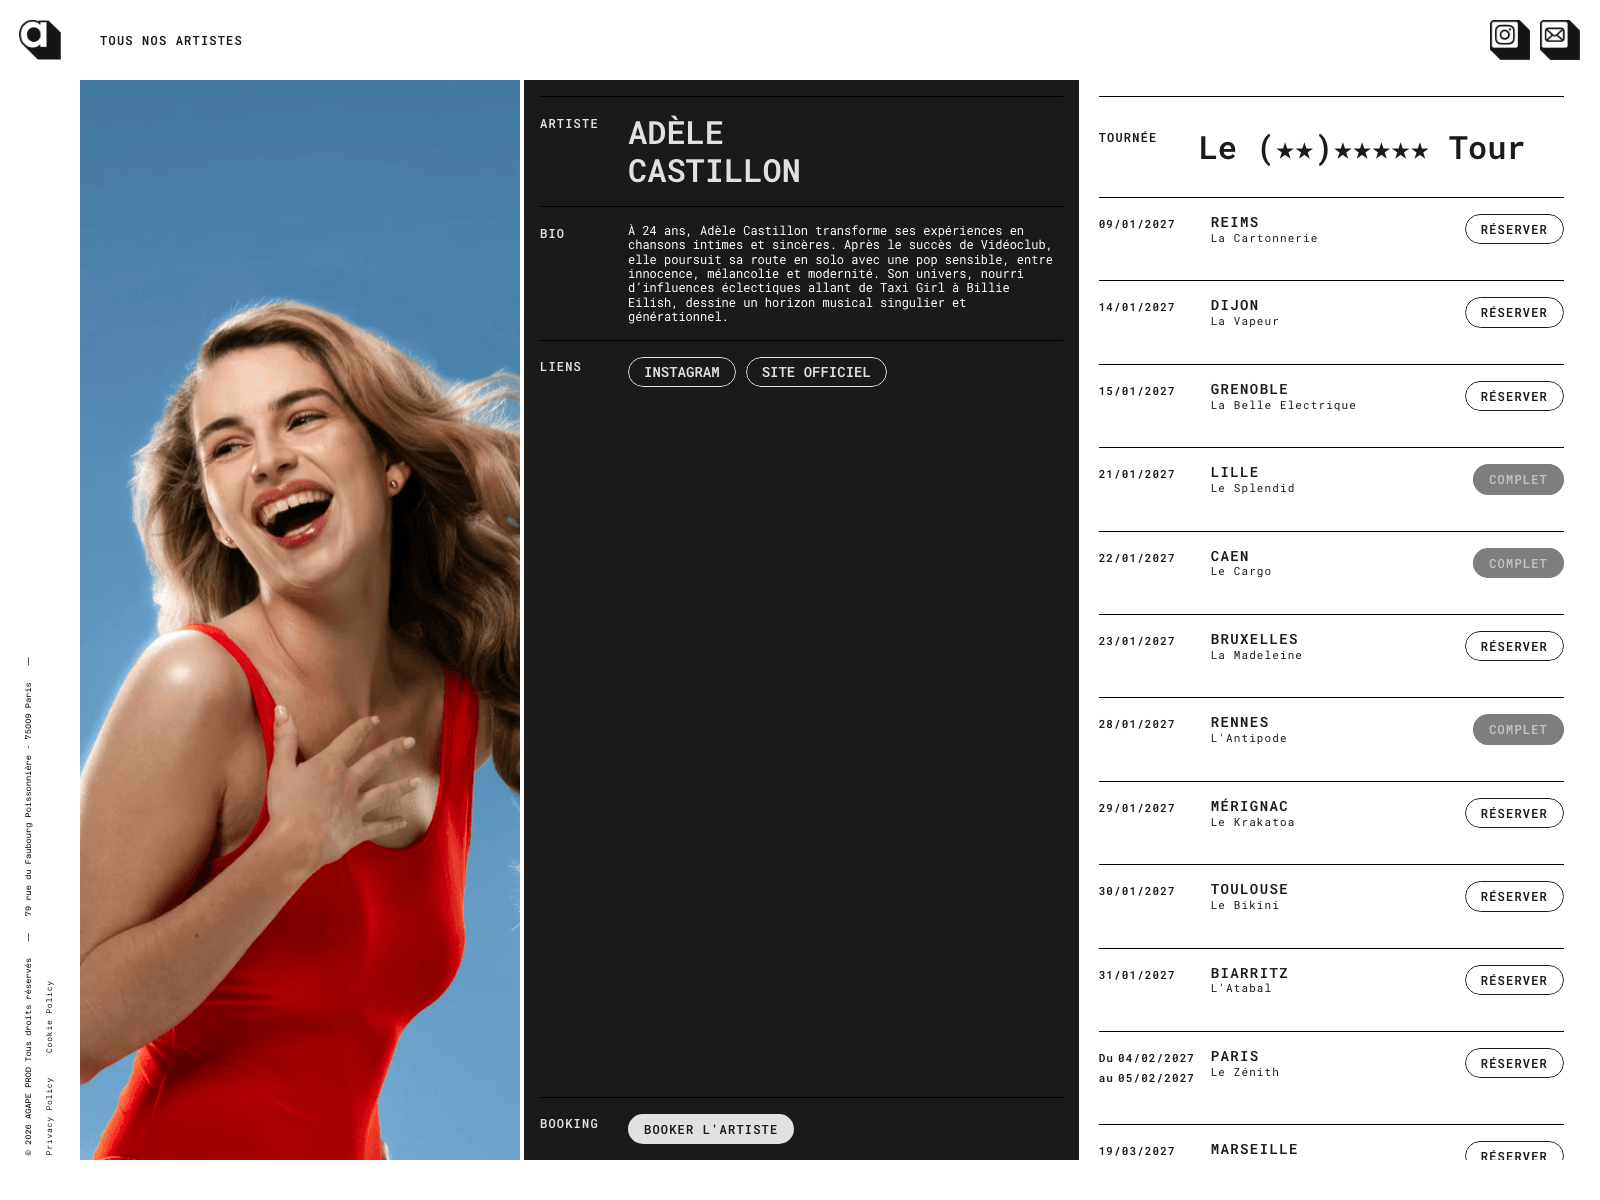Reserve Toulouse Le Bikini show
This screenshot has width=1600, height=1200.
[x=1514, y=896]
